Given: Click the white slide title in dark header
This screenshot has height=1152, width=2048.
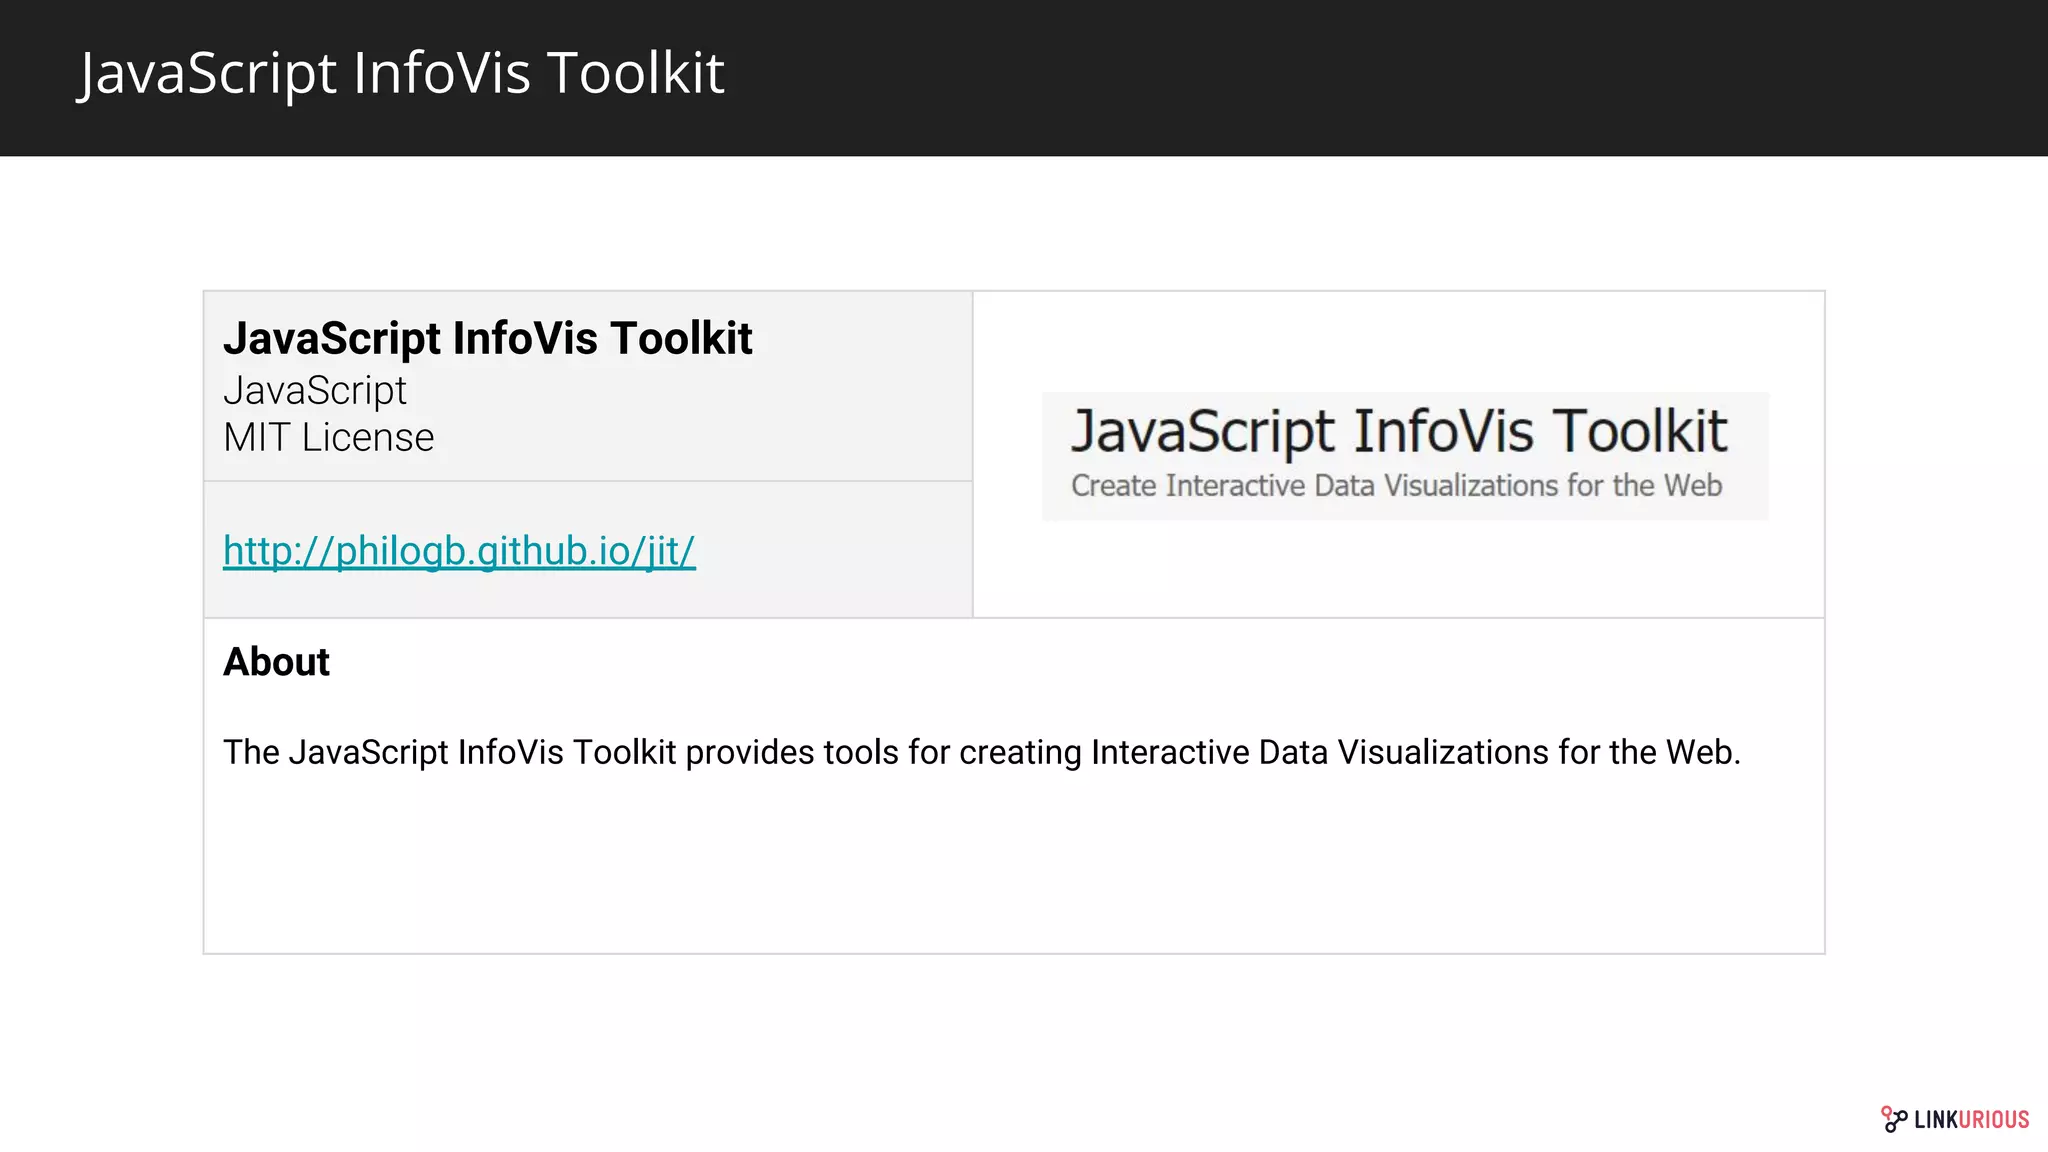Looking at the screenshot, I should [x=401, y=73].
